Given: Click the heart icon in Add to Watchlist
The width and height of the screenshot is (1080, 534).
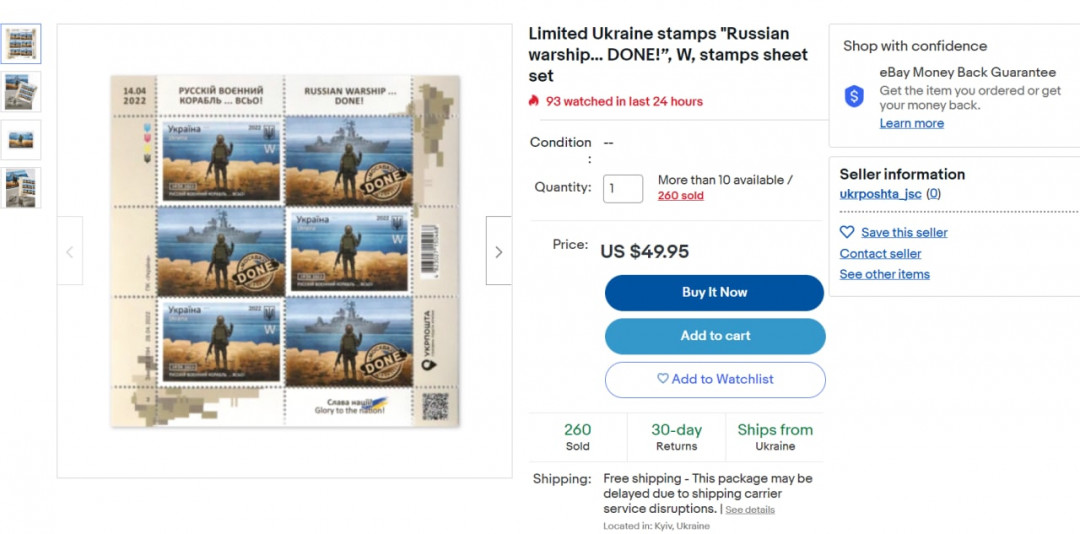Looking at the screenshot, I should point(663,378).
